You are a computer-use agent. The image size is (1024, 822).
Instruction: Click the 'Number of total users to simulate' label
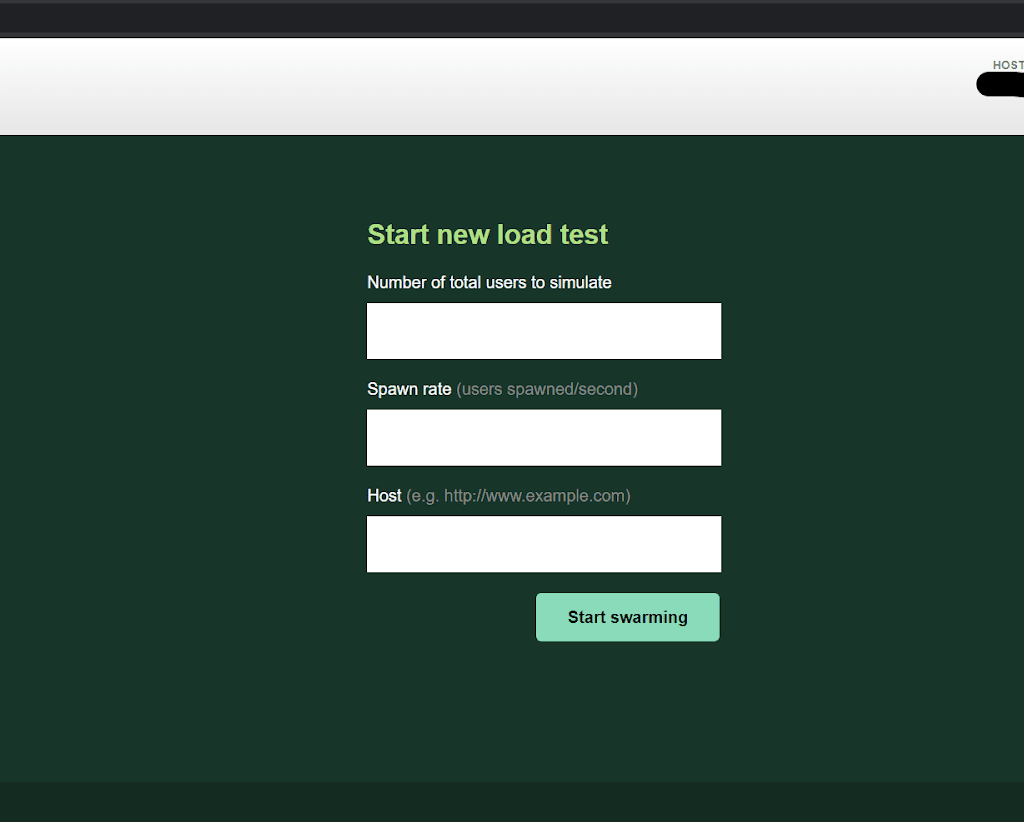489,283
